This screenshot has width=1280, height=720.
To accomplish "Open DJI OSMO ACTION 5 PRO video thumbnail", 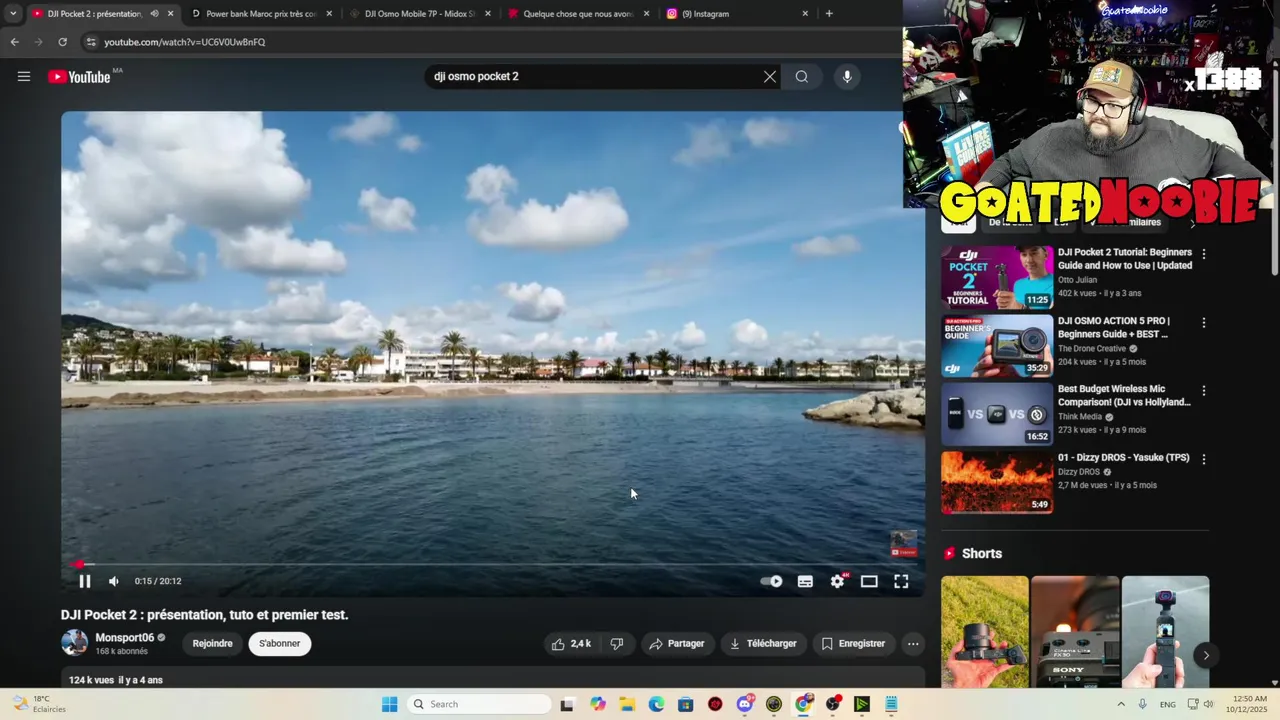I will pyautogui.click(x=996, y=346).
